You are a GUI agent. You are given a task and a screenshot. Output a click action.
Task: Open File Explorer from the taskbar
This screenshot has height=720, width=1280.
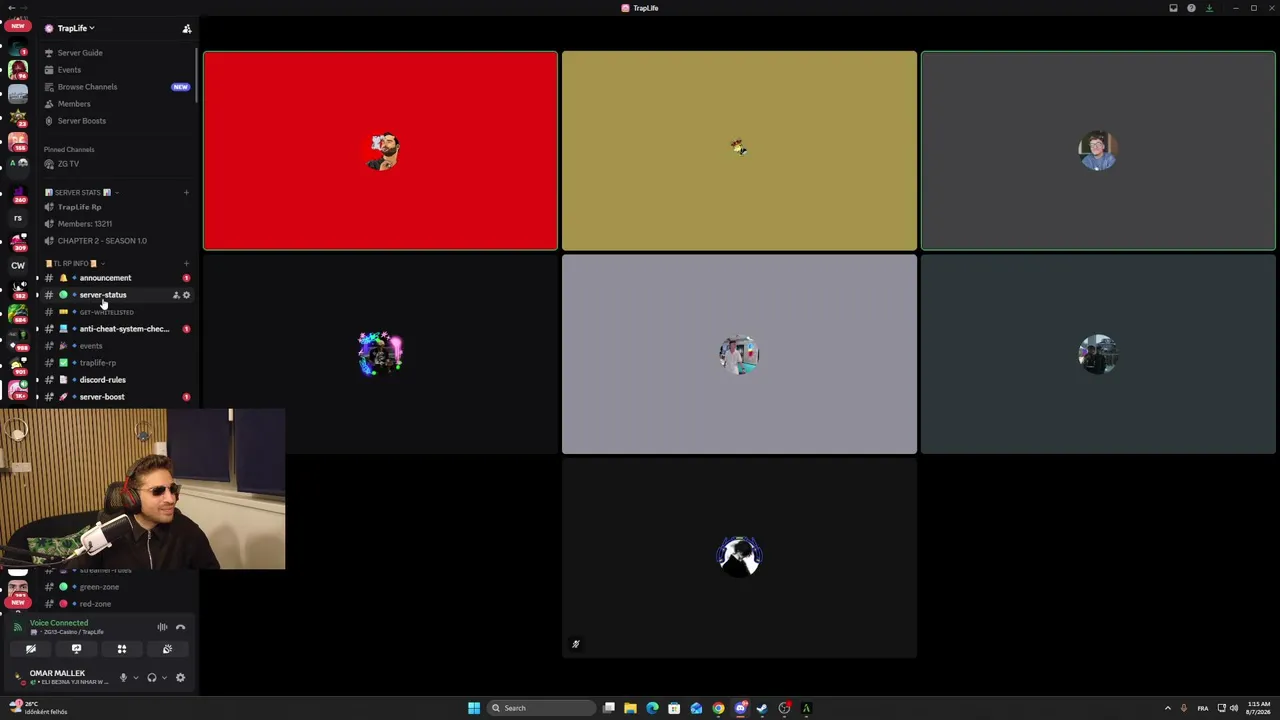point(630,708)
